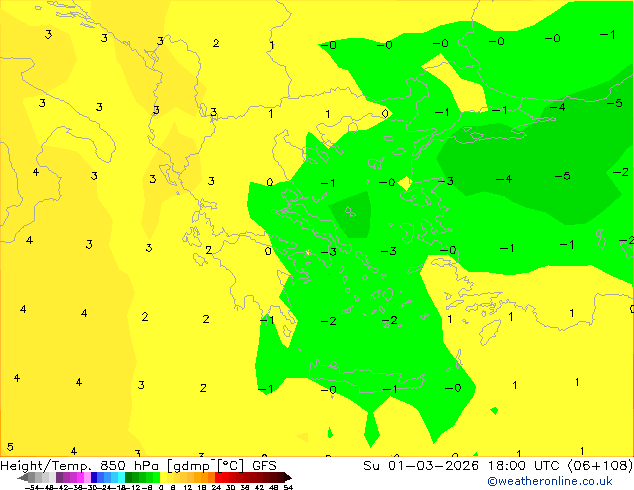This screenshot has width=634, height=490.
Task: Click the '54' label at legend's right end
Action: [288, 487]
